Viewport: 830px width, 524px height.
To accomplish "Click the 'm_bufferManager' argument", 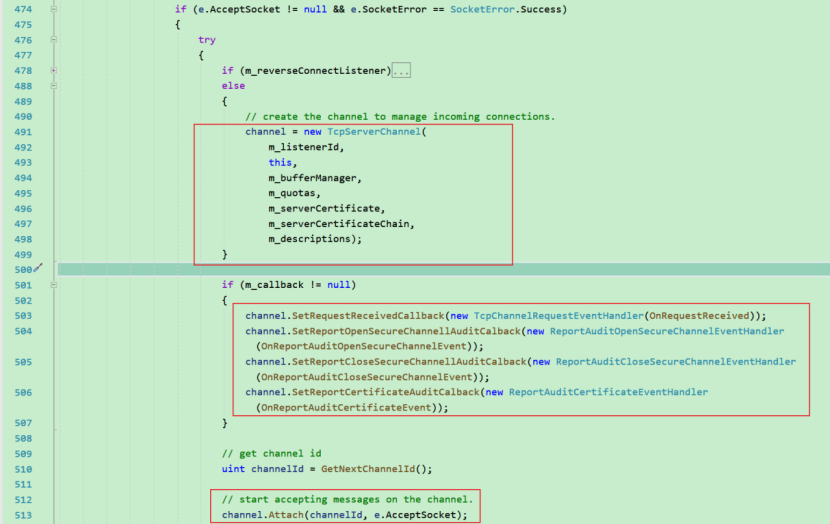I will click(x=312, y=178).
